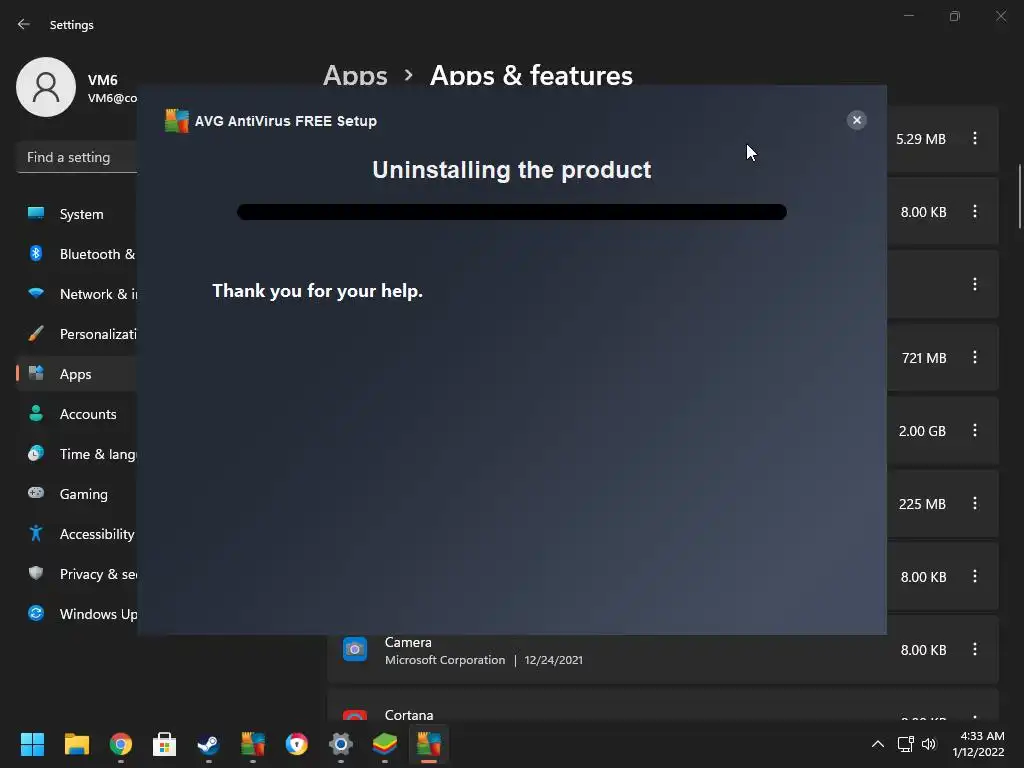Open Google Chrome from taskbar
The width and height of the screenshot is (1024, 768).
pyautogui.click(x=121, y=744)
